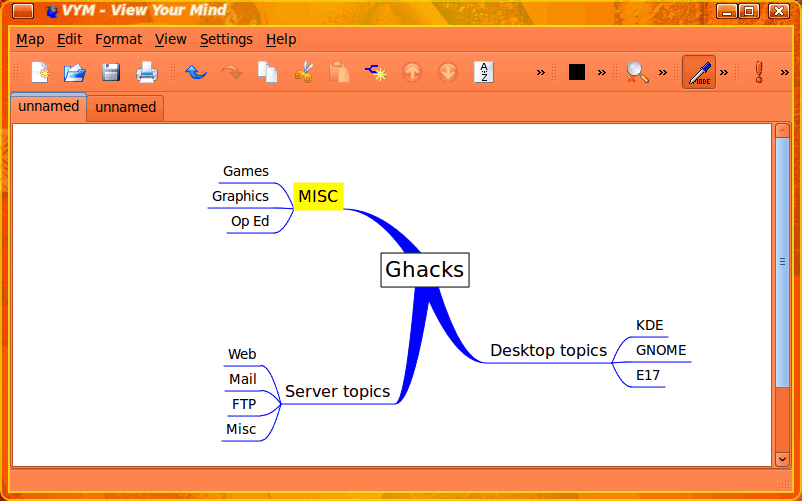Viewport: 802px width, 501px height.
Task: Select the Desktop topics branch
Action: pos(548,351)
